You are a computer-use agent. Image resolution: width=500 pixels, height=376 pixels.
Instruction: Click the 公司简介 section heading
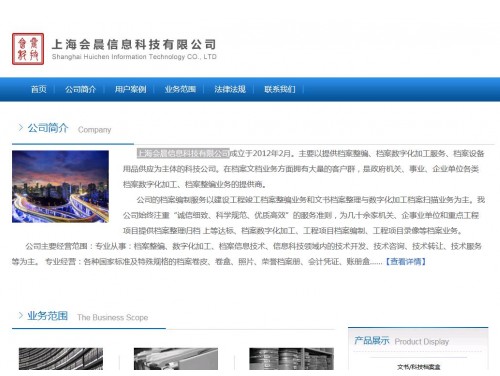click(x=48, y=128)
